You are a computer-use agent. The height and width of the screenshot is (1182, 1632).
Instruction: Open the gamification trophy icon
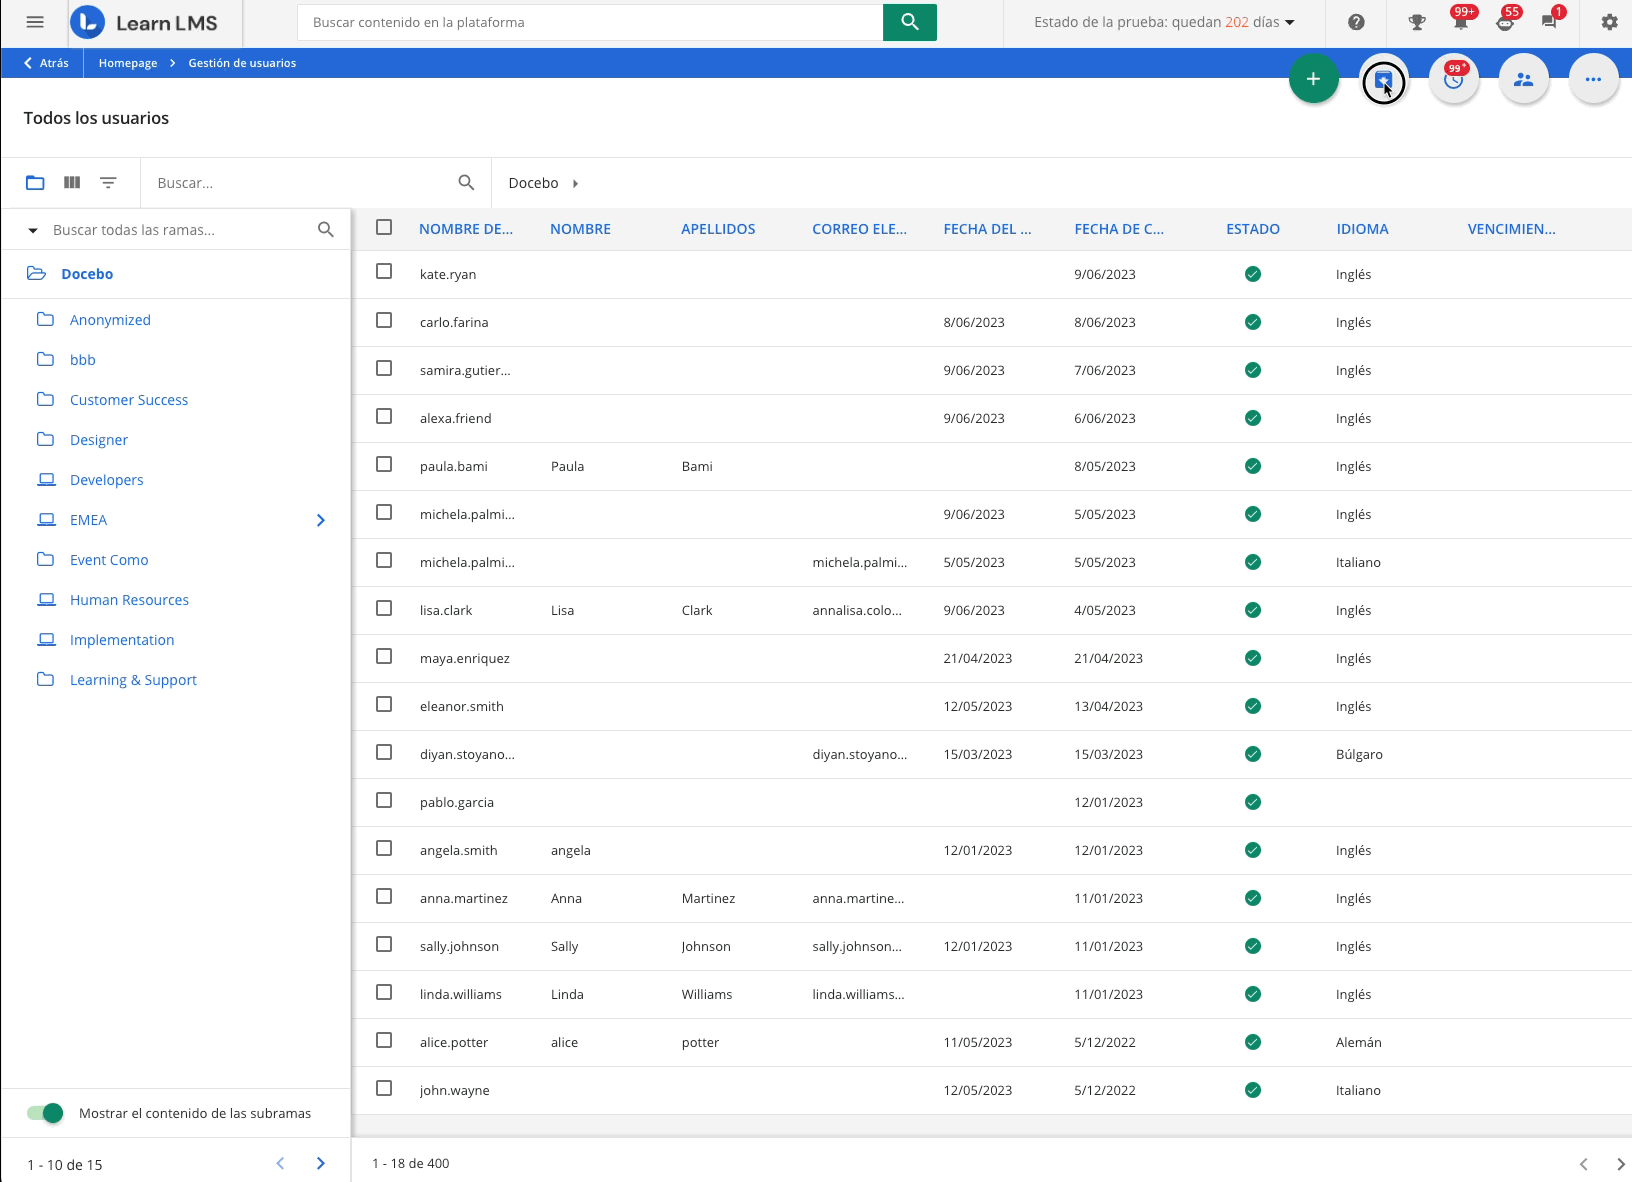point(1417,22)
